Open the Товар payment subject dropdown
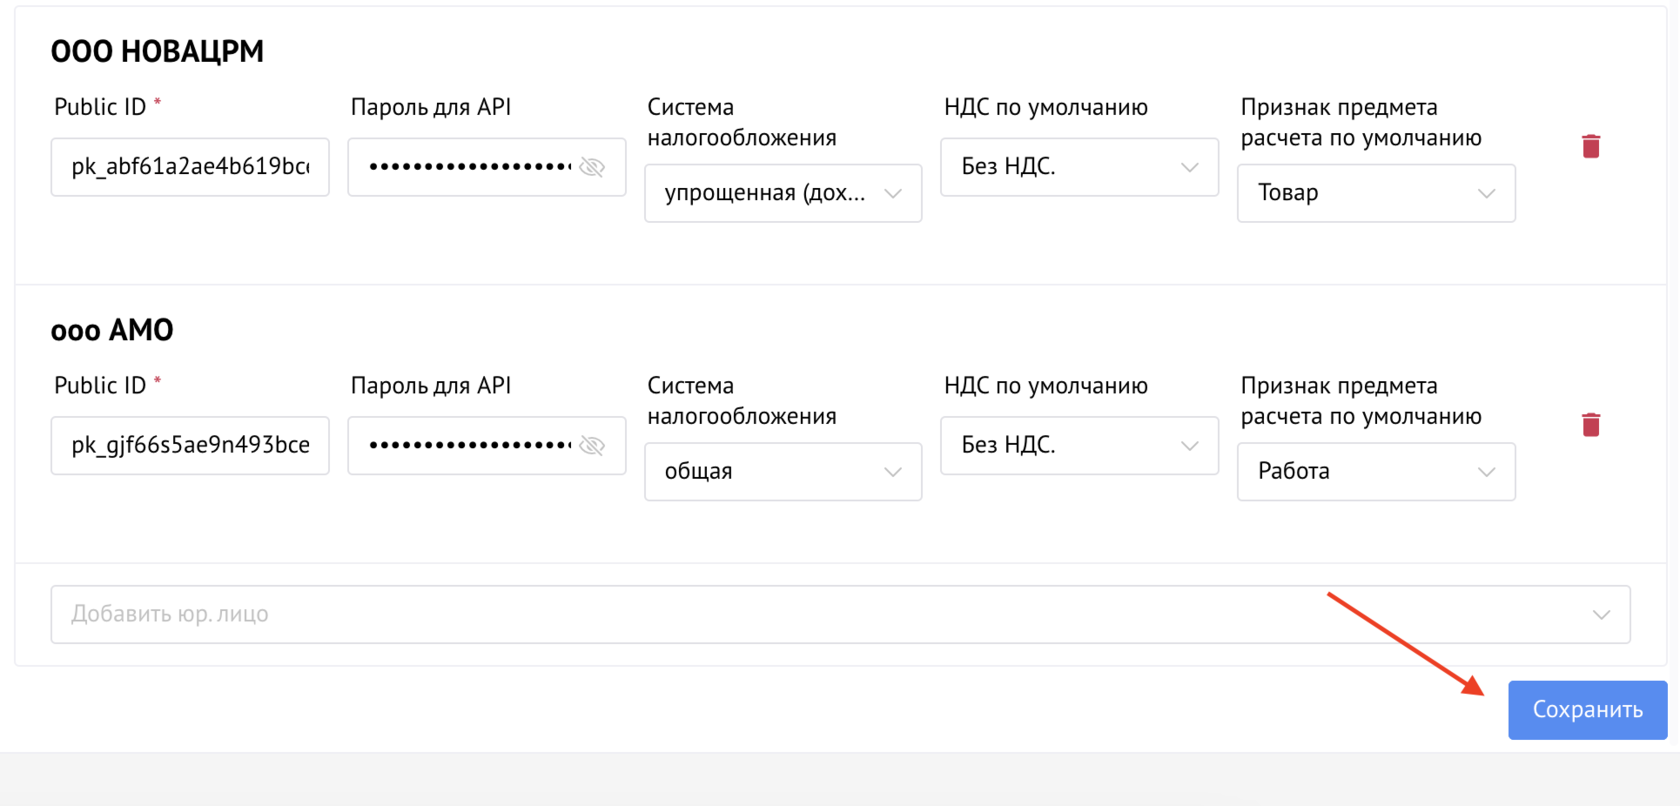The width and height of the screenshot is (1680, 806). point(1375,193)
